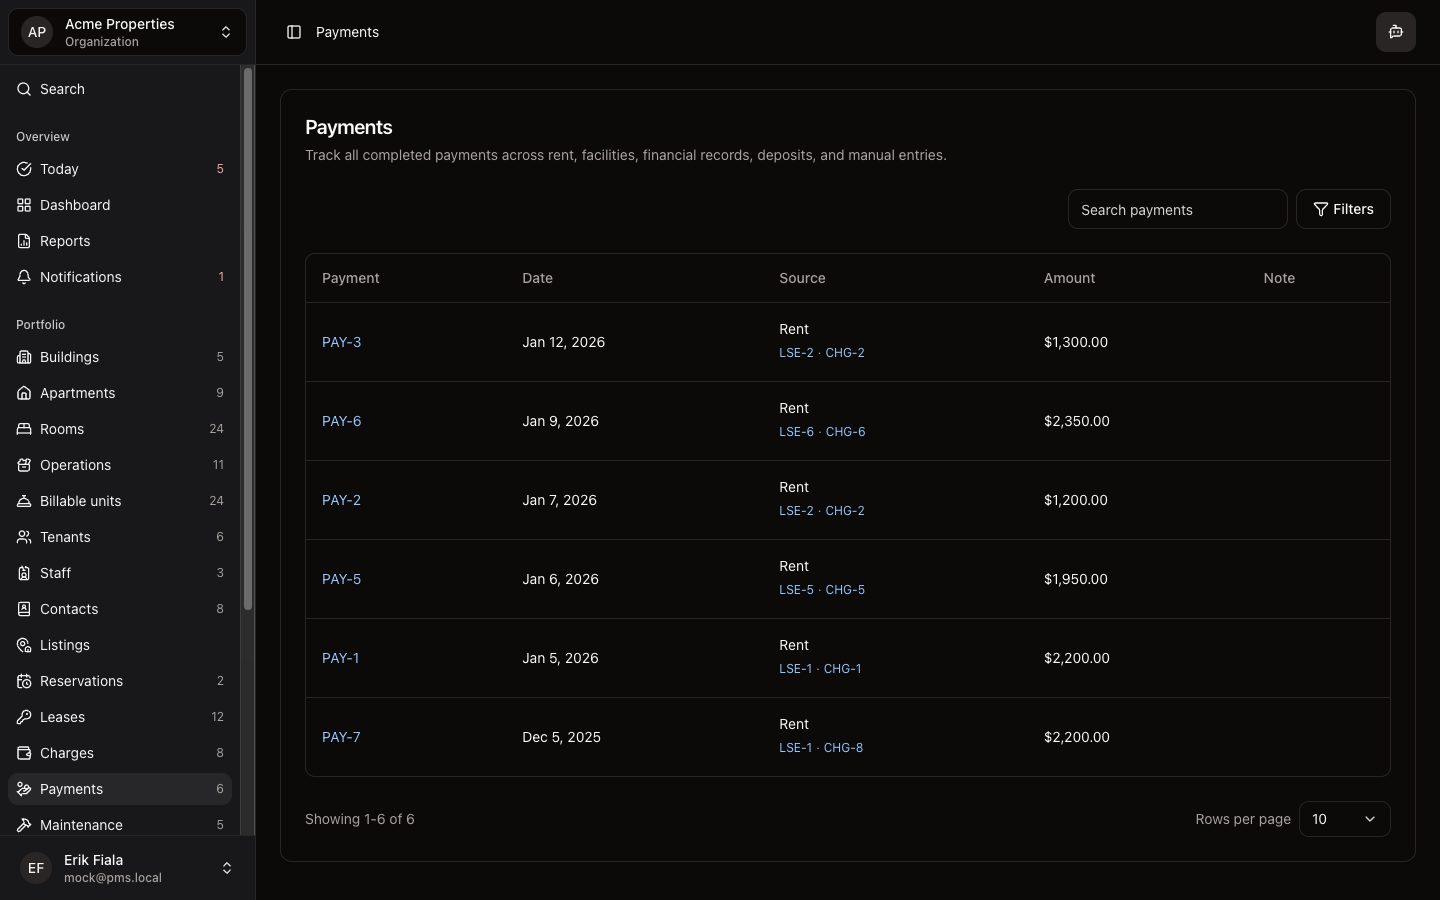Collapse the sidebar with the panel icon
1440x900 pixels.
coord(293,32)
